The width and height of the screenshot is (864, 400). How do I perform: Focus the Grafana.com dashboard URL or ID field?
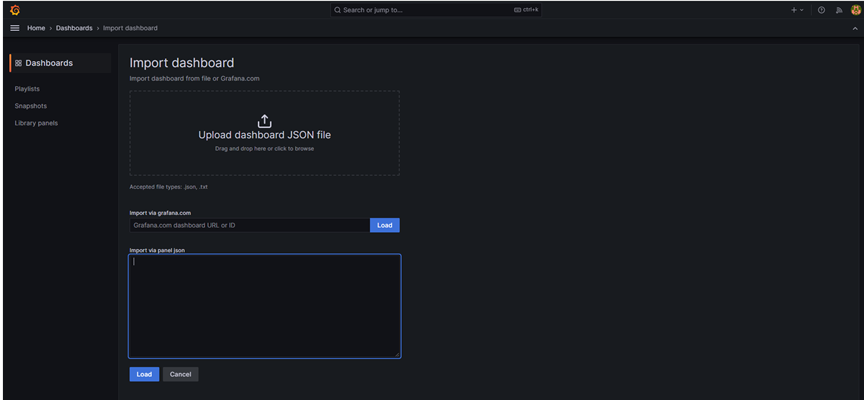(250, 225)
